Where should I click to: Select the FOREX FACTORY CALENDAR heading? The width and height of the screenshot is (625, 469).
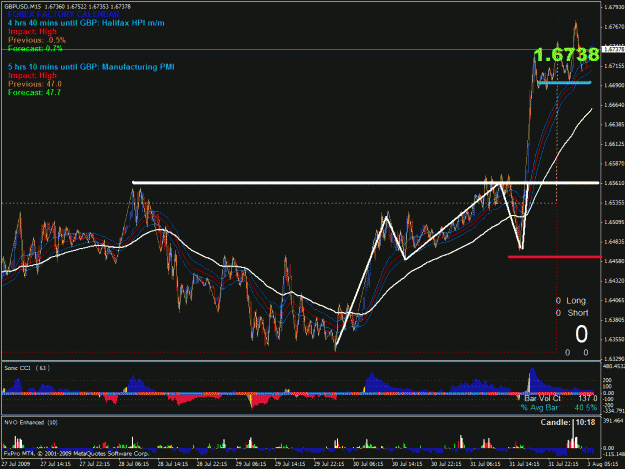pos(63,14)
